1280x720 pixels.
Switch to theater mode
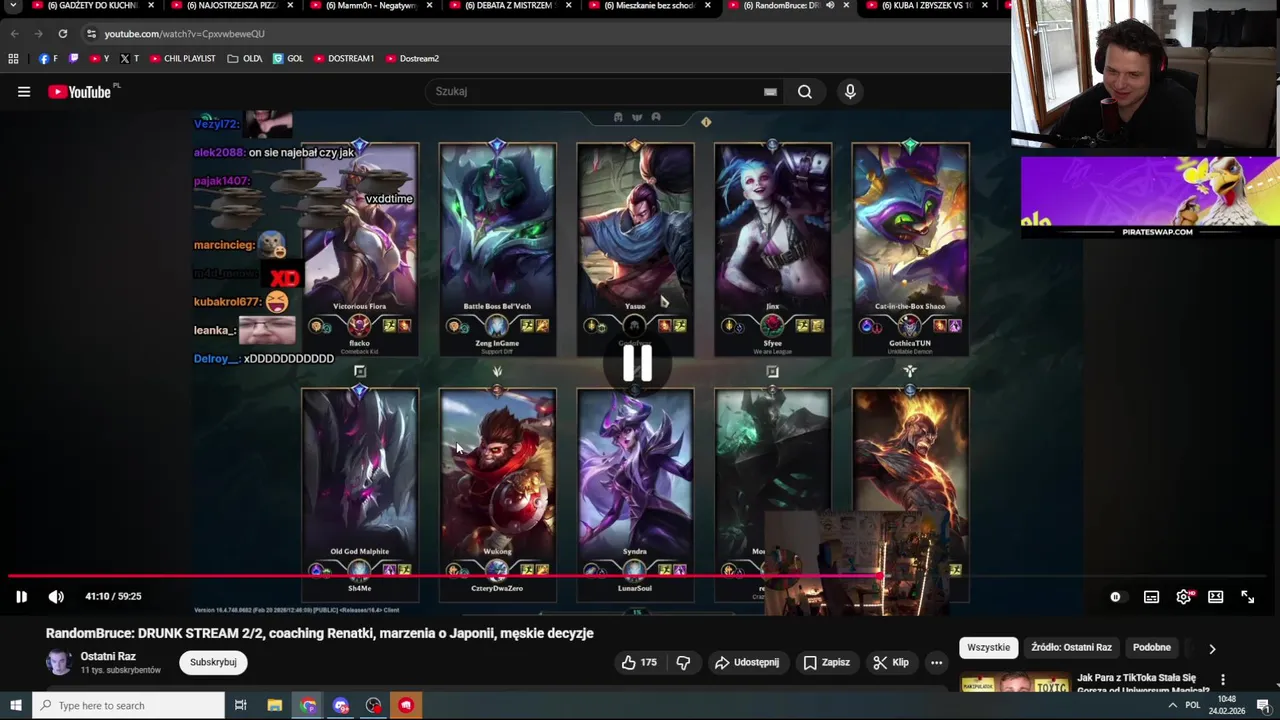tap(1216, 597)
